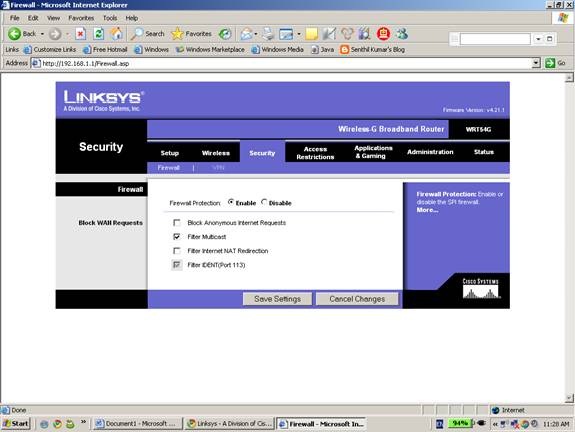The width and height of the screenshot is (575, 432).
Task: Switch to the Wireless tab
Action: click(216, 153)
